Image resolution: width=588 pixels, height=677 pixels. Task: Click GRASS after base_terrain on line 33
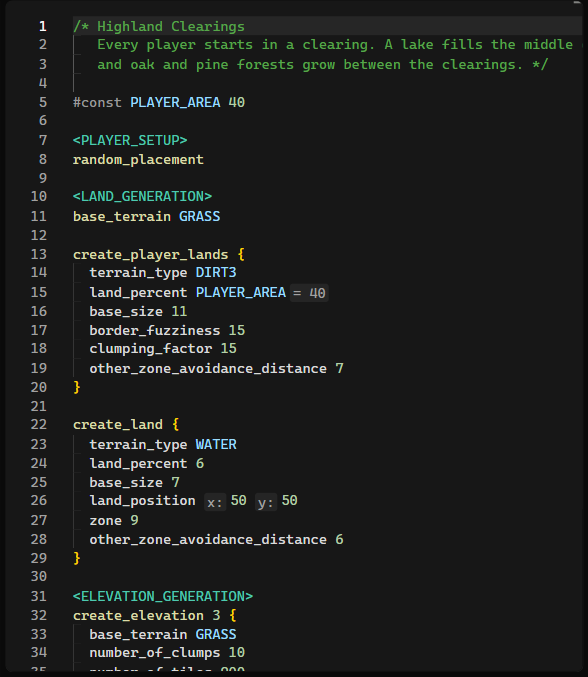click(x=216, y=634)
